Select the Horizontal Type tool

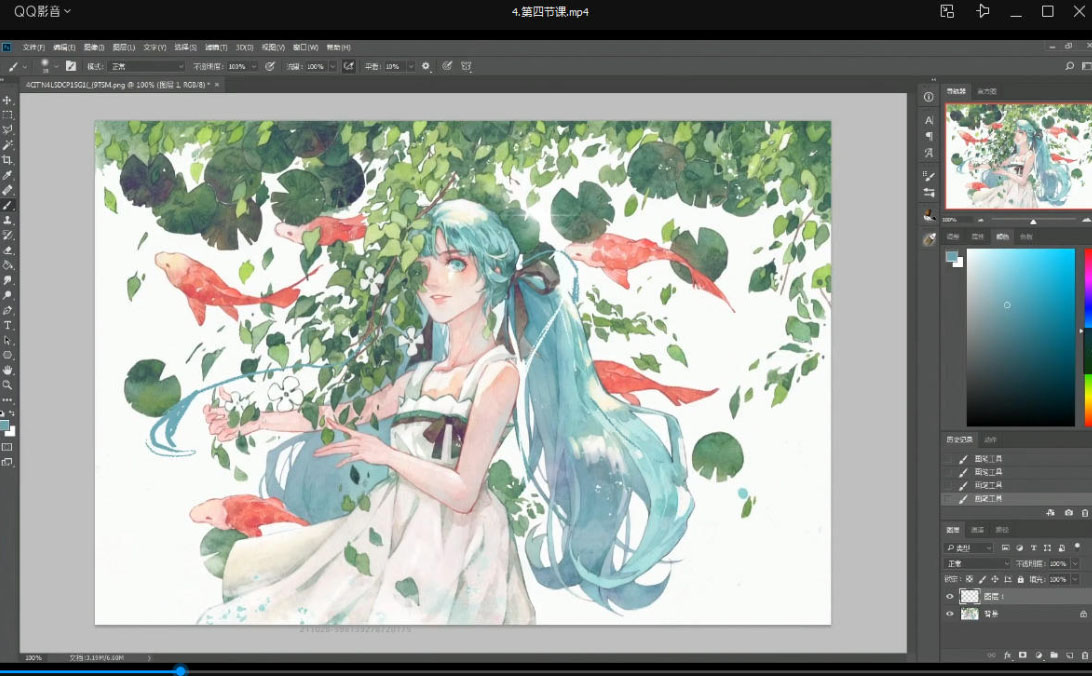8,326
